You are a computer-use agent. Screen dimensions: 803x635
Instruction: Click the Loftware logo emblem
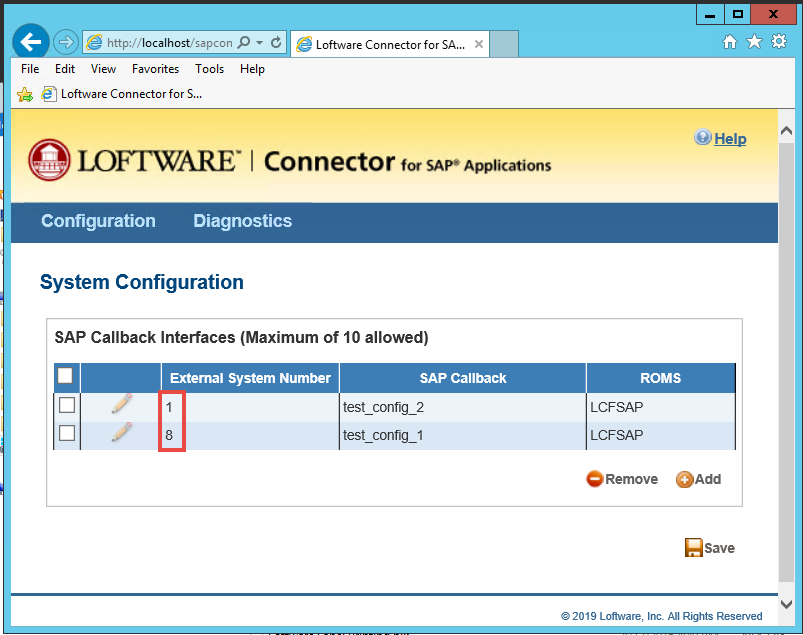click(49, 160)
